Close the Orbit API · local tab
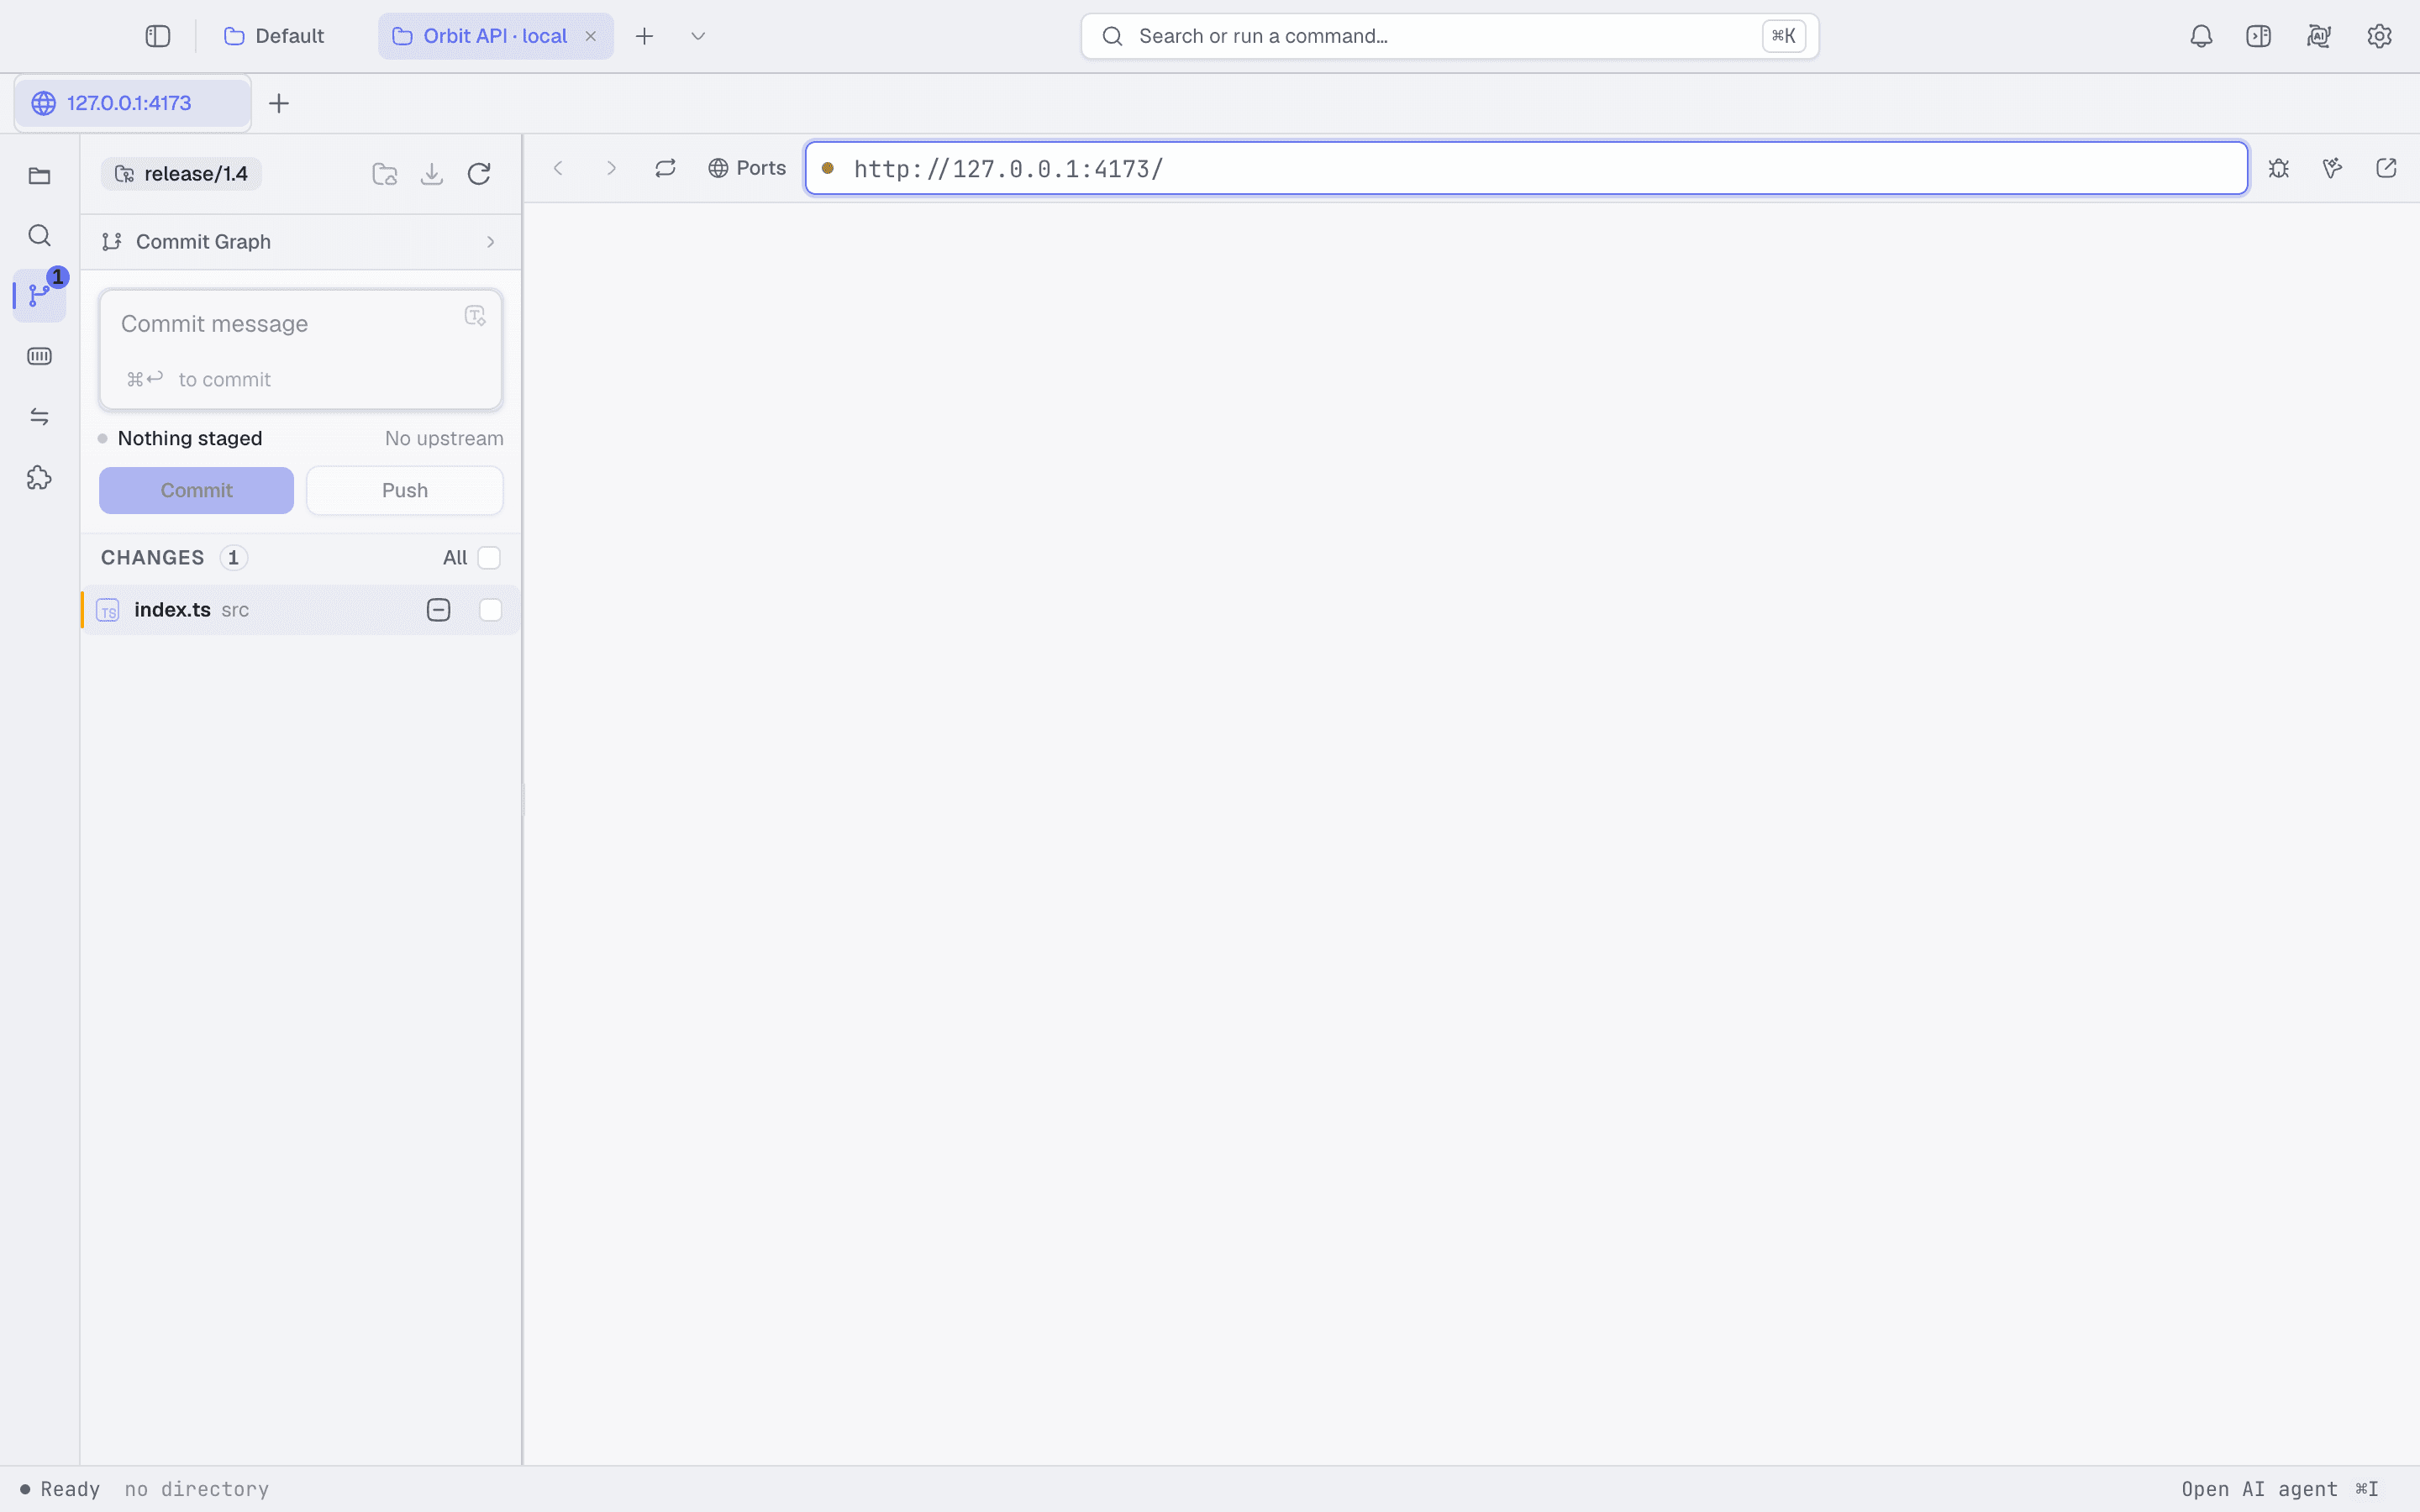 (591, 36)
